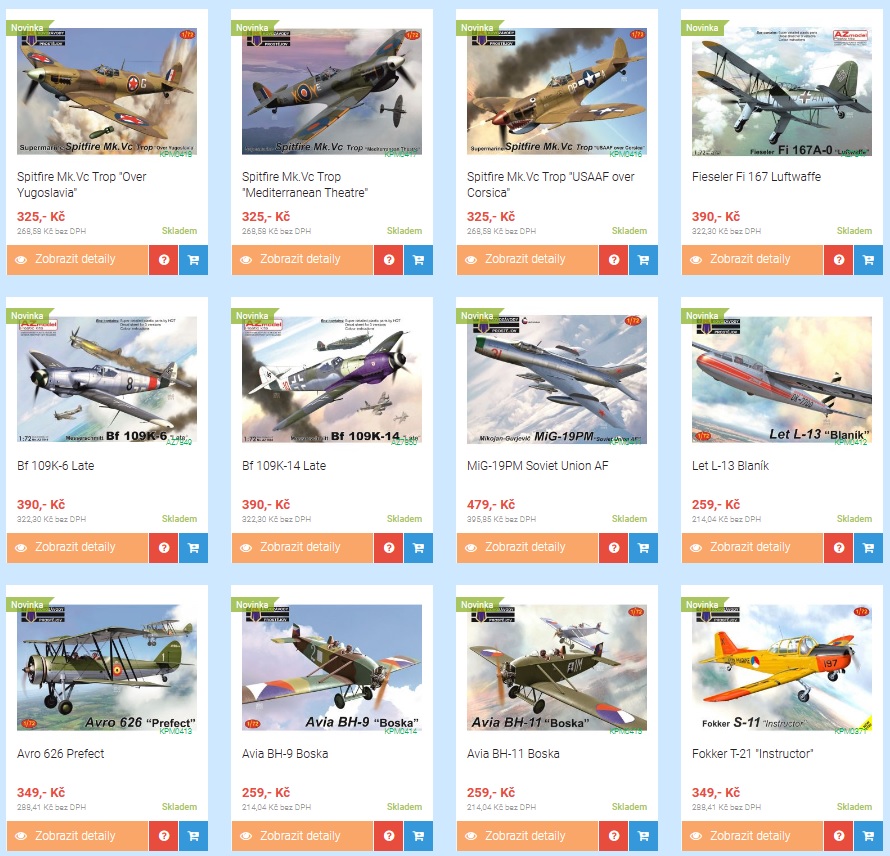Viewport: 890px width, 856px height.
Task: Show details for Fieseler Fi 167 Luftwaffe
Action: (x=752, y=260)
